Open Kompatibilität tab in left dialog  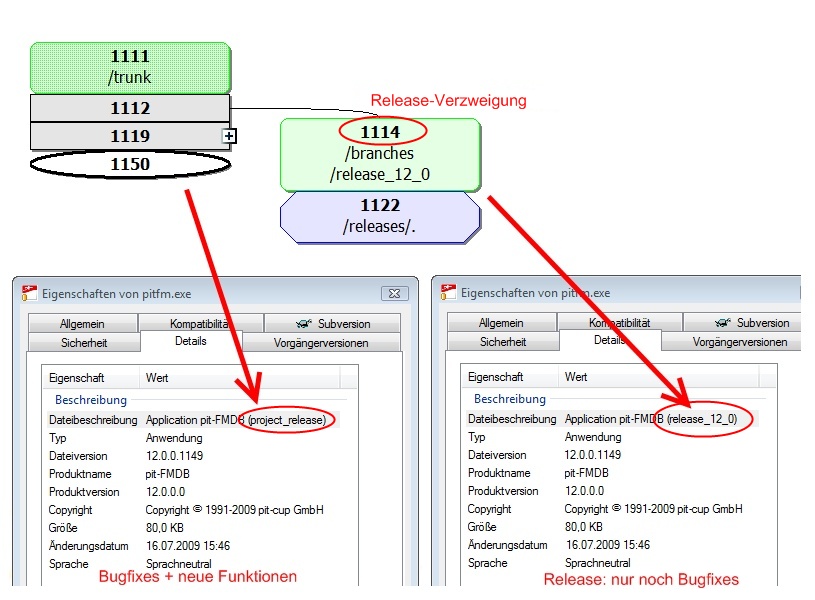[201, 323]
